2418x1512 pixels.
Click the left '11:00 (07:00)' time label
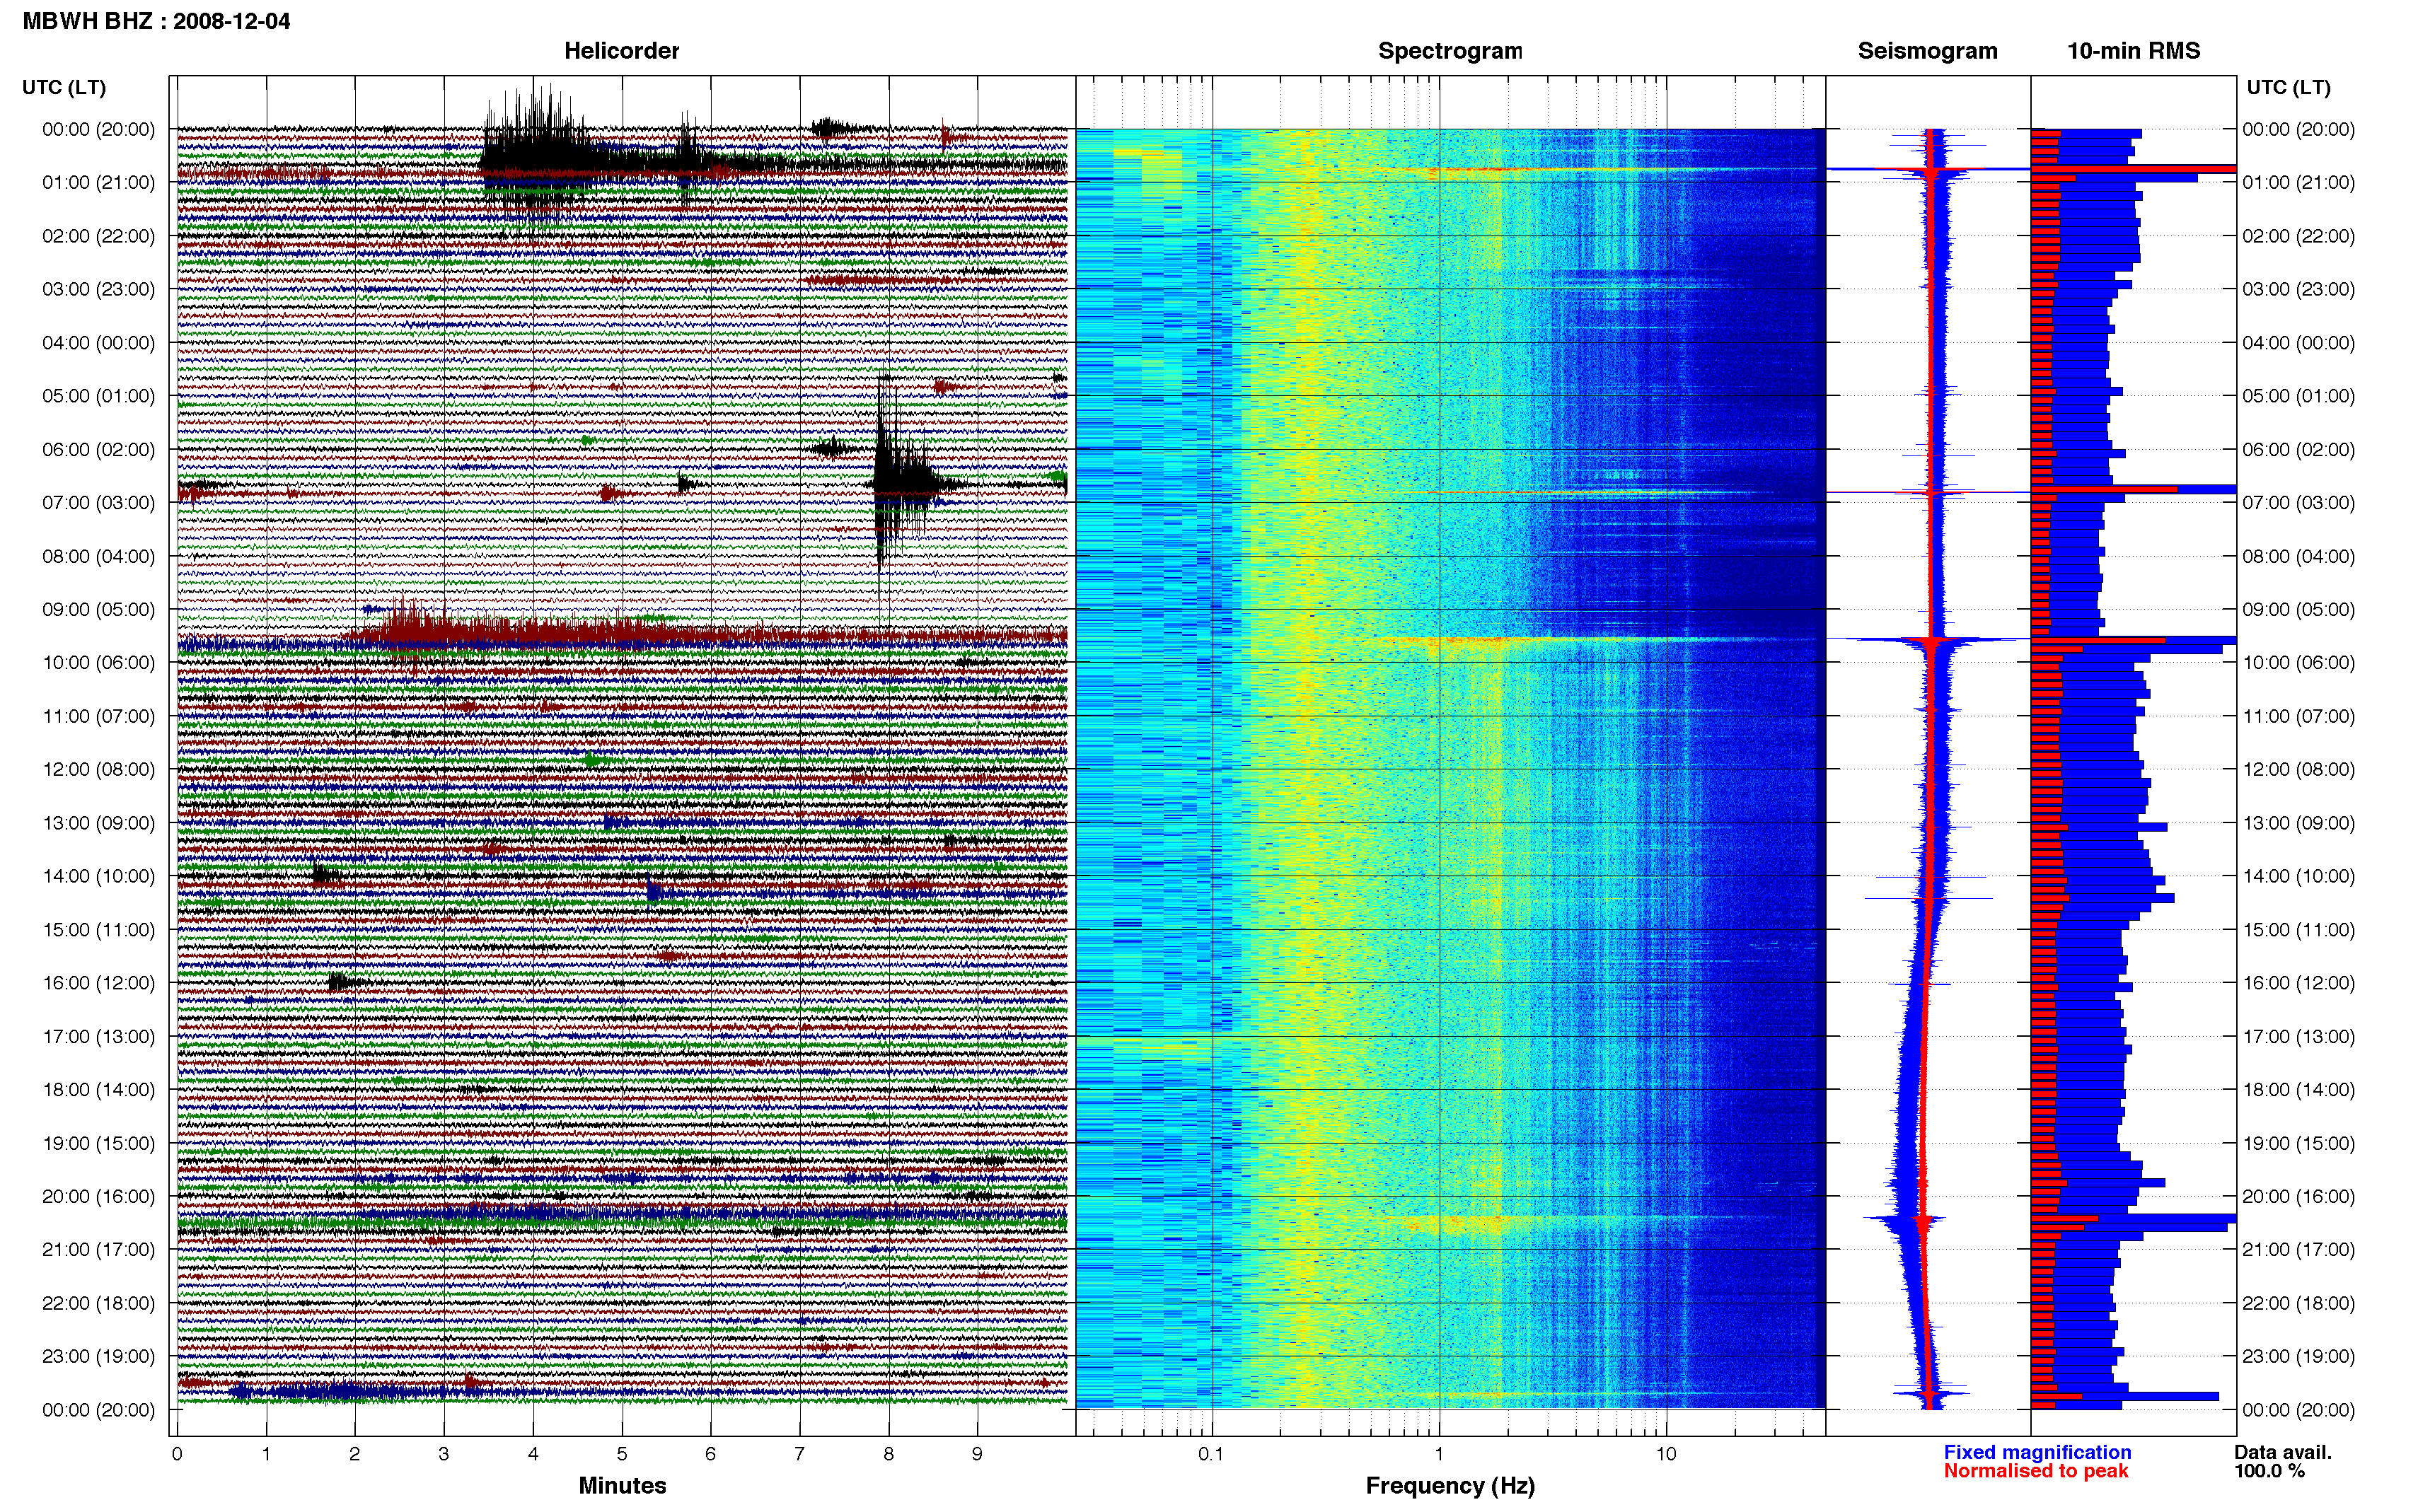(x=98, y=716)
